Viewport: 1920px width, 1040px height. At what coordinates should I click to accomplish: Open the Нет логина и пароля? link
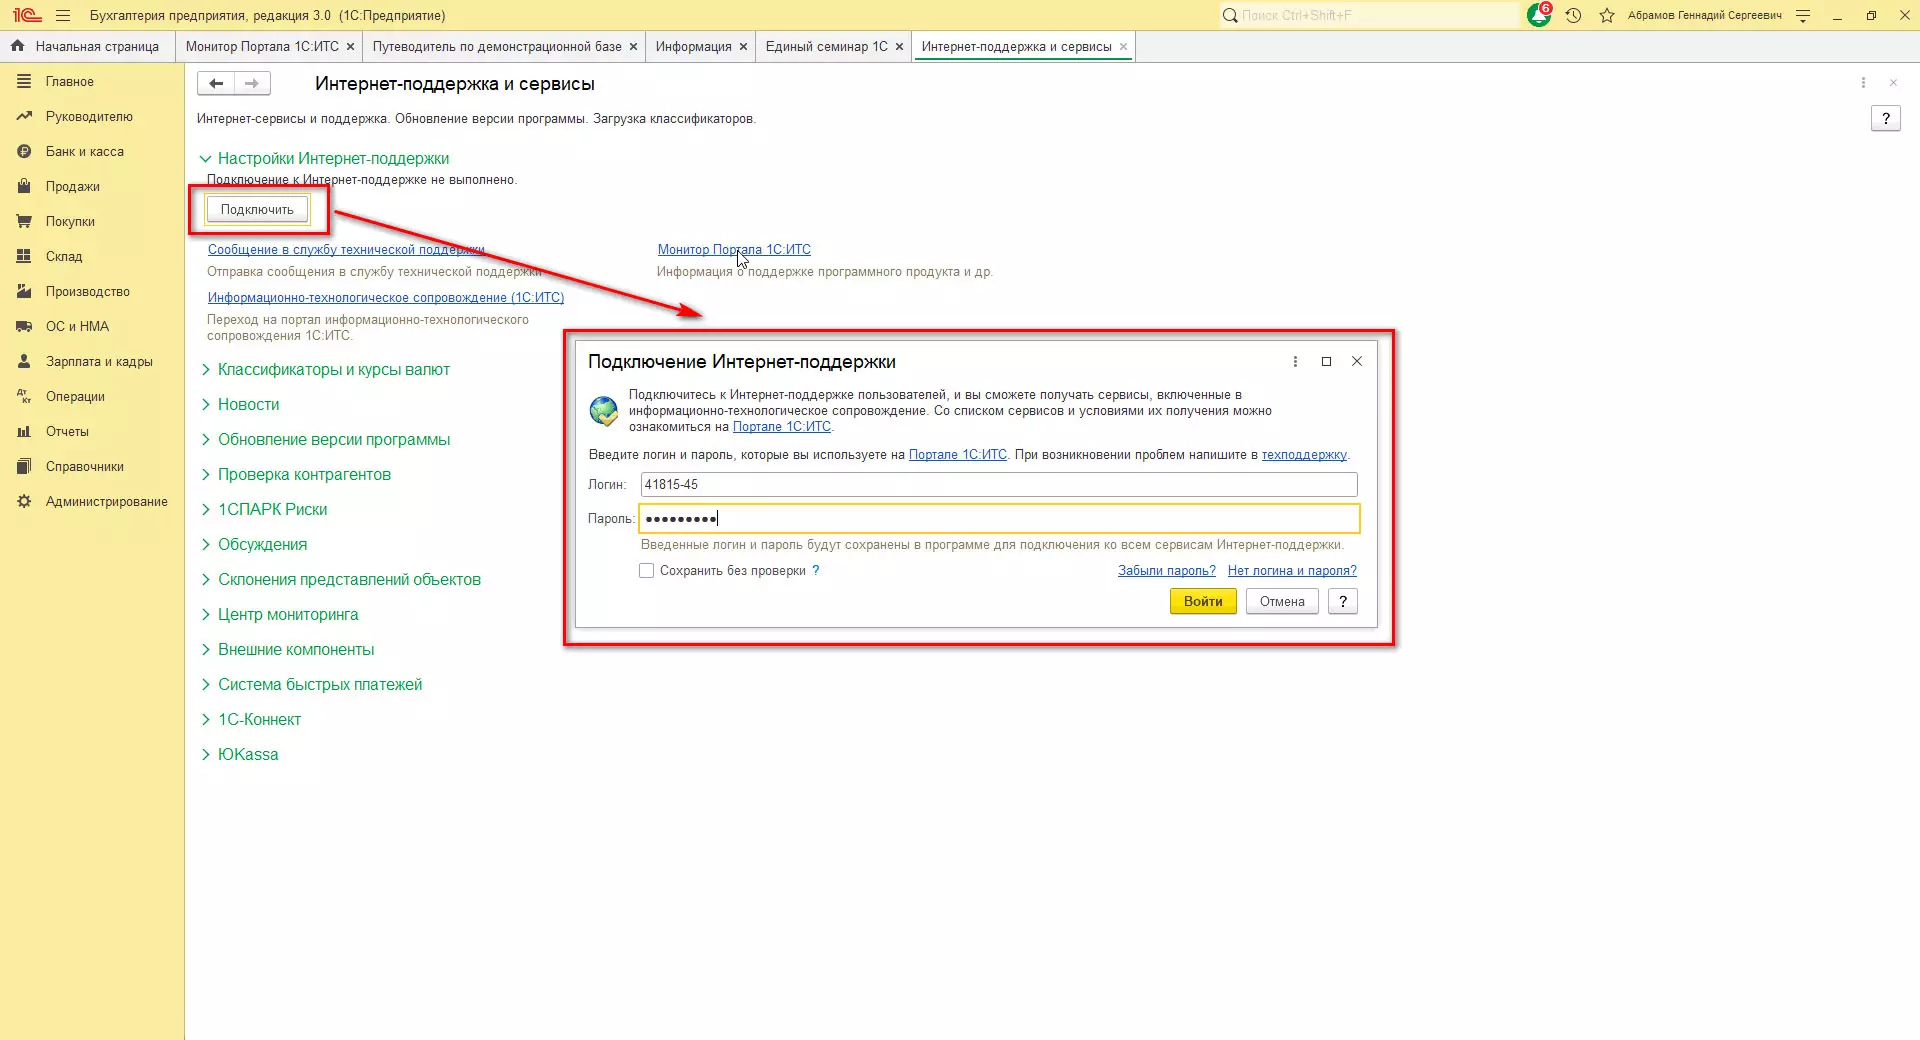click(x=1292, y=571)
